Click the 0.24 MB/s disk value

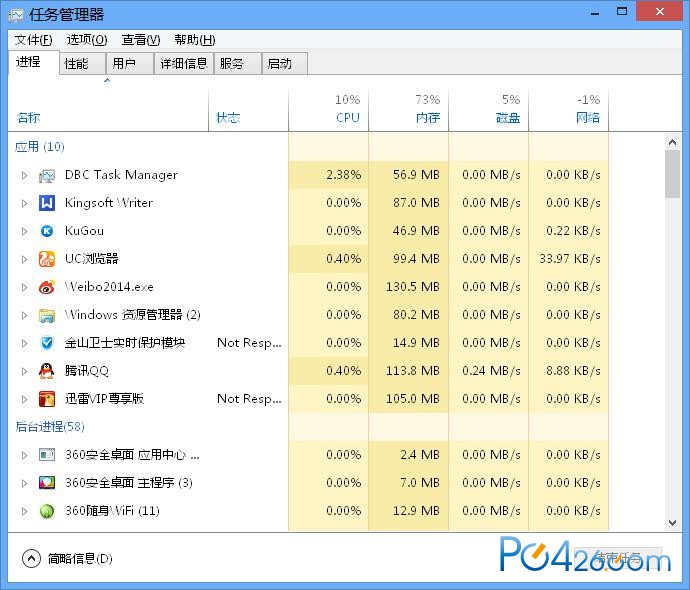pyautogui.click(x=491, y=371)
